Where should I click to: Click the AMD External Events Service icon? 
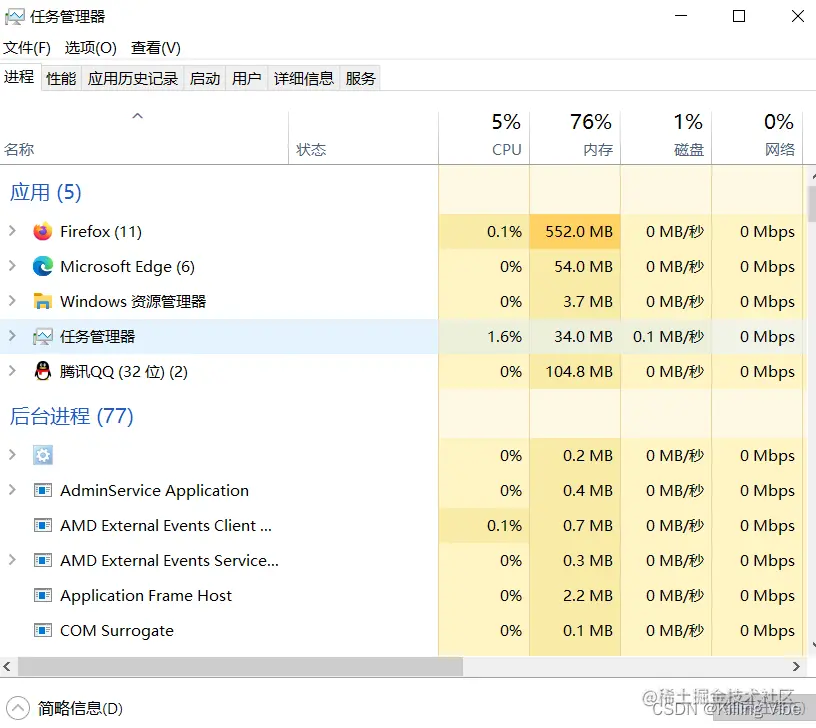pos(43,560)
